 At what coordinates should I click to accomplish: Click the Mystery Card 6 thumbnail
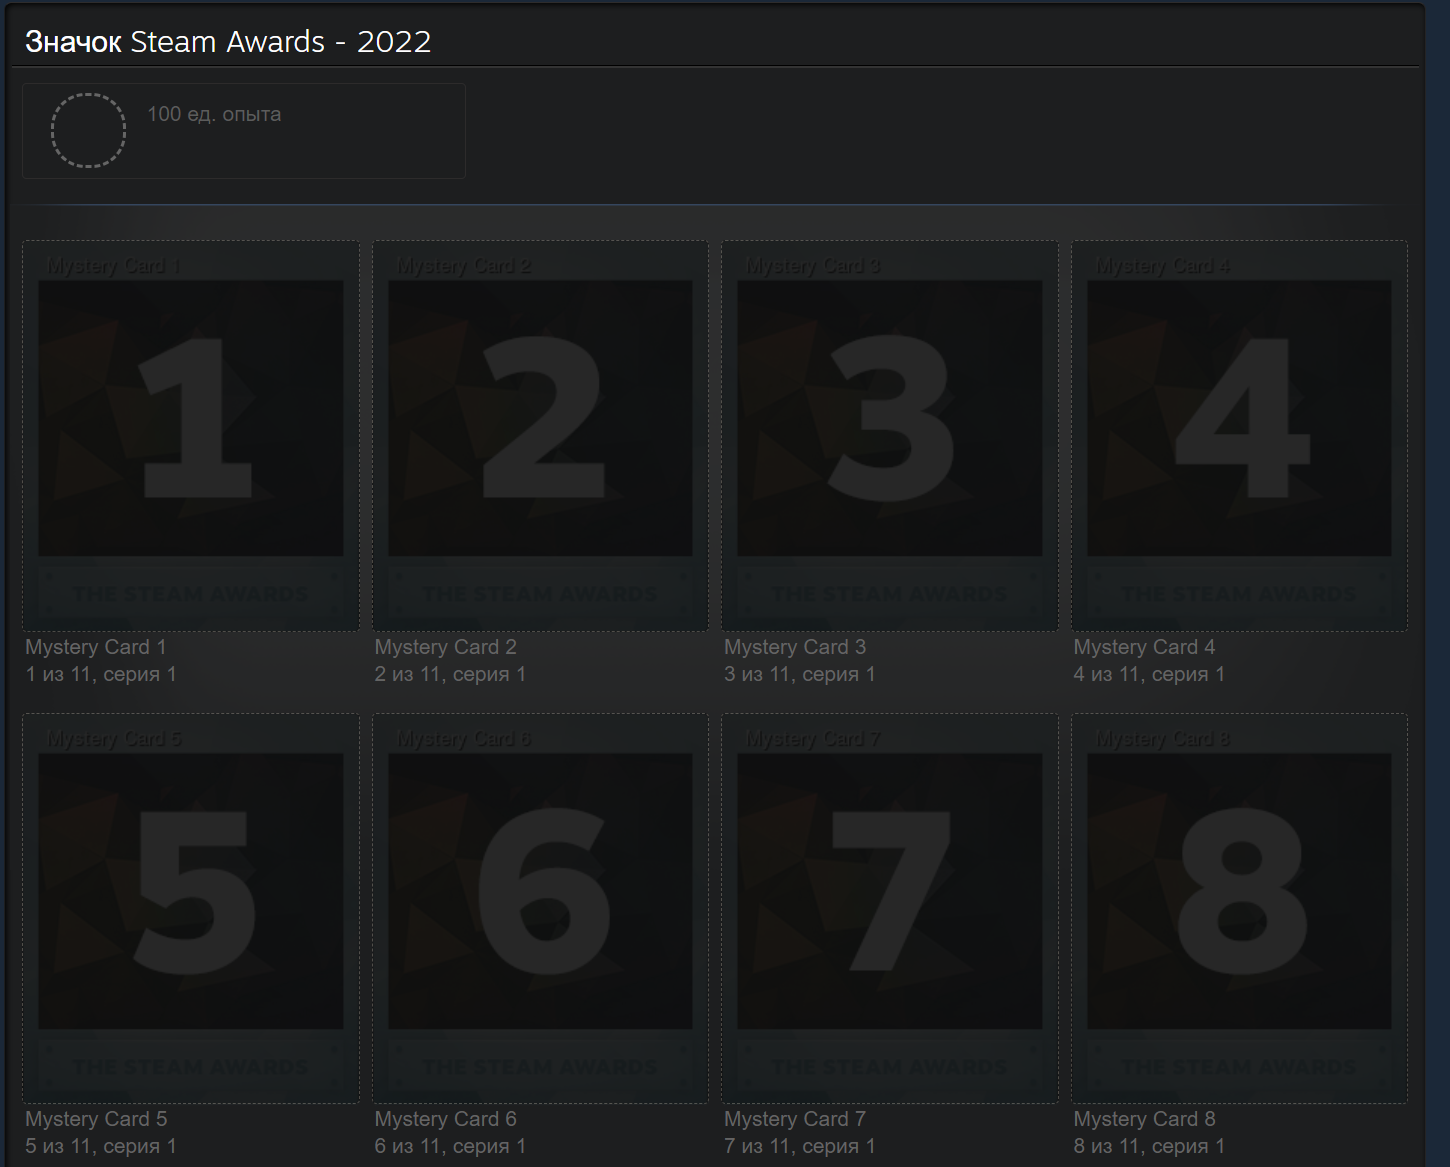click(x=540, y=908)
